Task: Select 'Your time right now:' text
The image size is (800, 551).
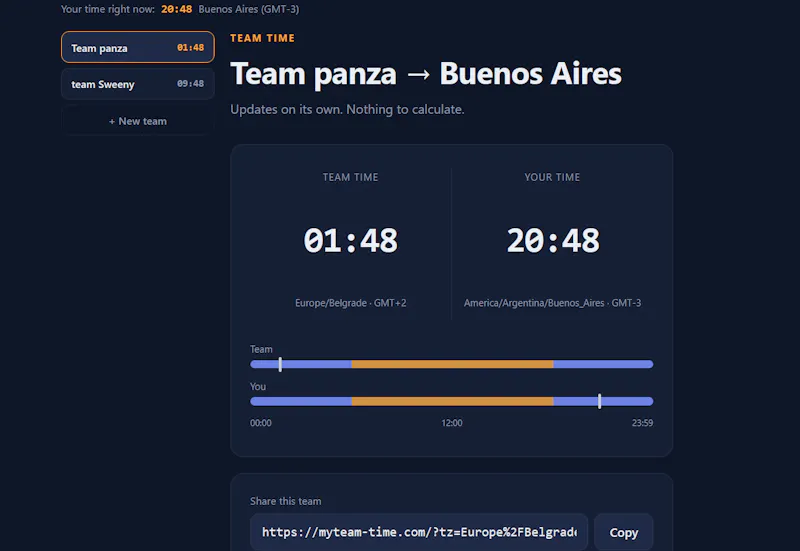Action: point(108,9)
